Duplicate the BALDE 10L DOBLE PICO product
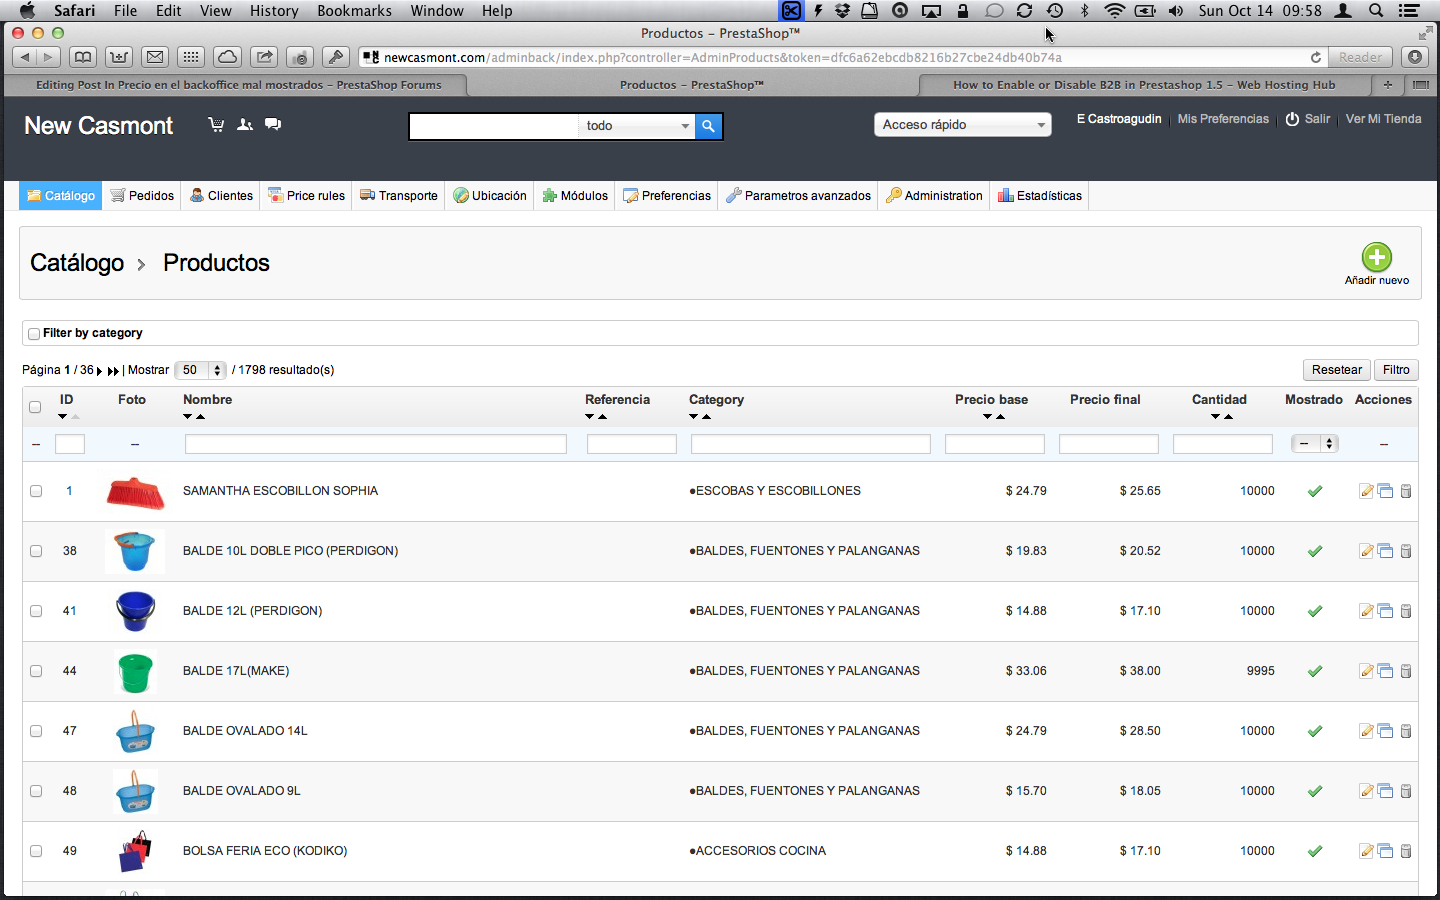The image size is (1440, 900). point(1385,551)
